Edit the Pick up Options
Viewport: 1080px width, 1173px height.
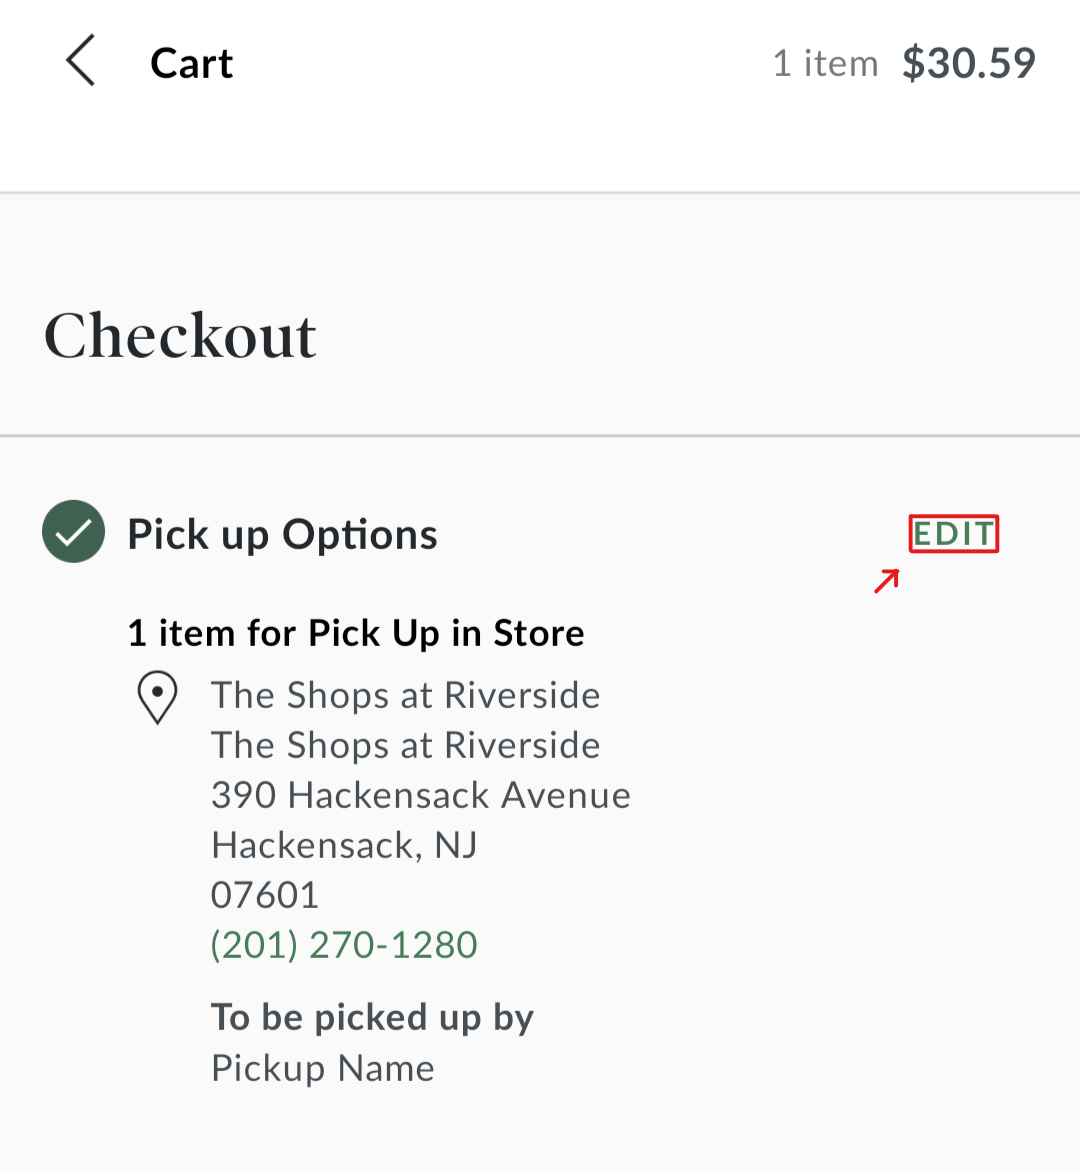pyautogui.click(x=954, y=533)
